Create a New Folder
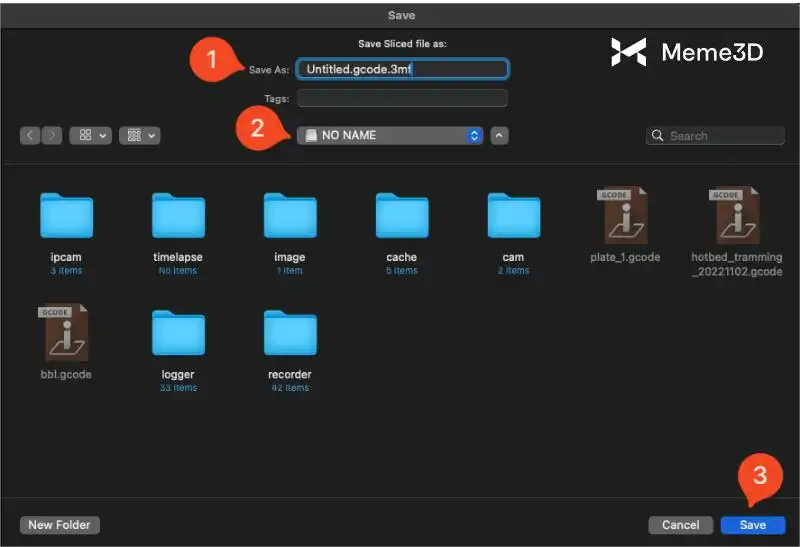The image size is (800, 547). [60, 525]
